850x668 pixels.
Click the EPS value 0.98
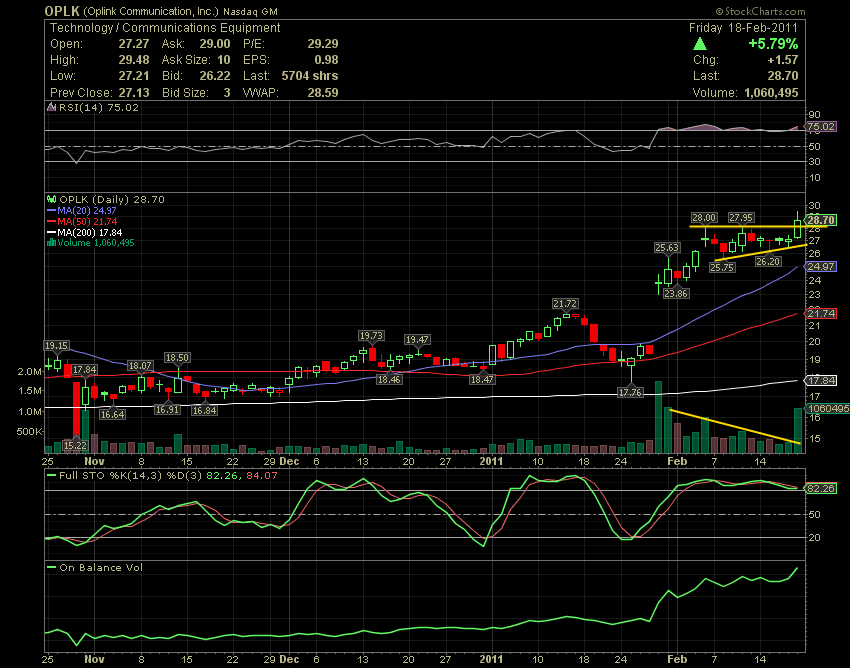tap(326, 60)
